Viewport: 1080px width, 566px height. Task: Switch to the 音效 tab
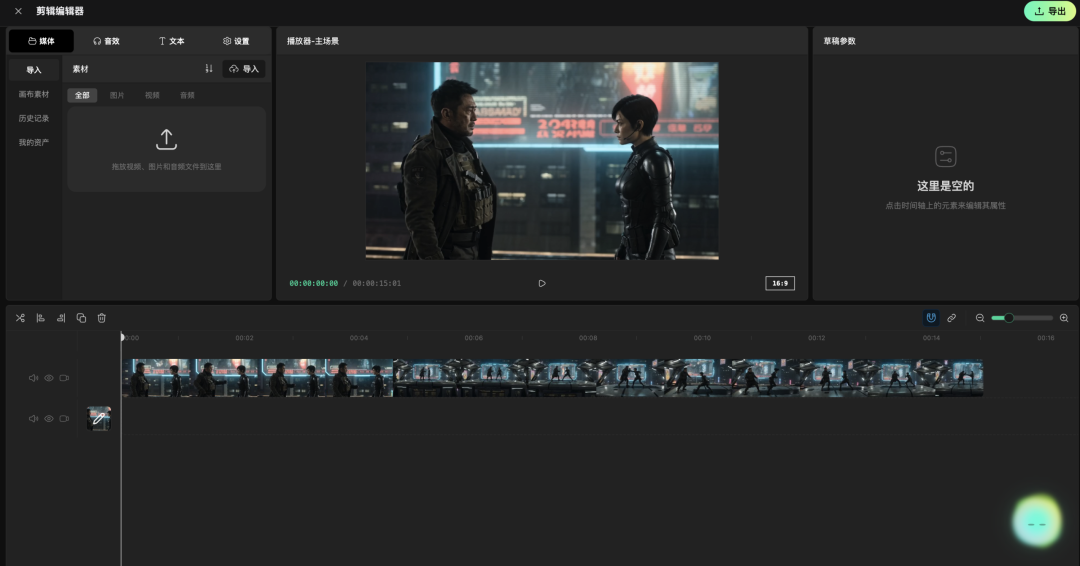106,41
